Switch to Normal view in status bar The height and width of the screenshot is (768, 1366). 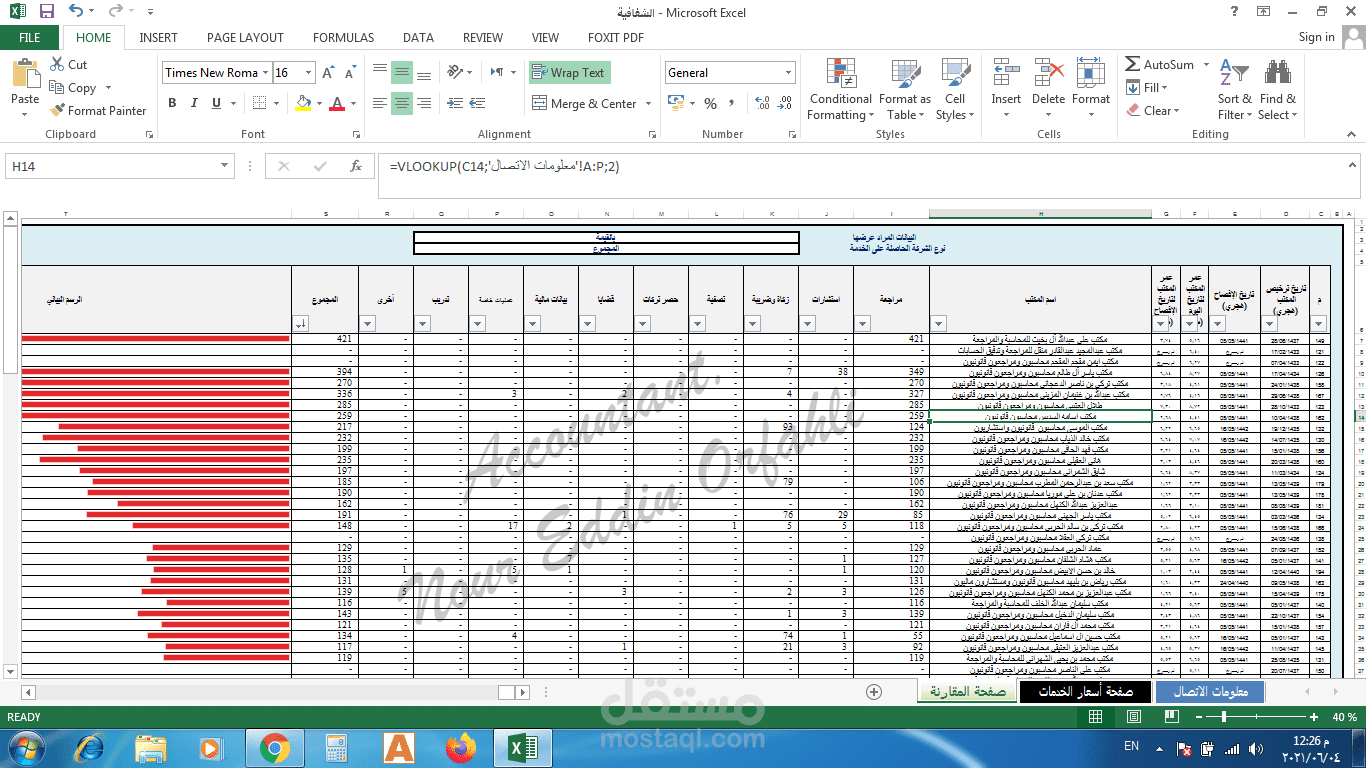tap(1096, 718)
